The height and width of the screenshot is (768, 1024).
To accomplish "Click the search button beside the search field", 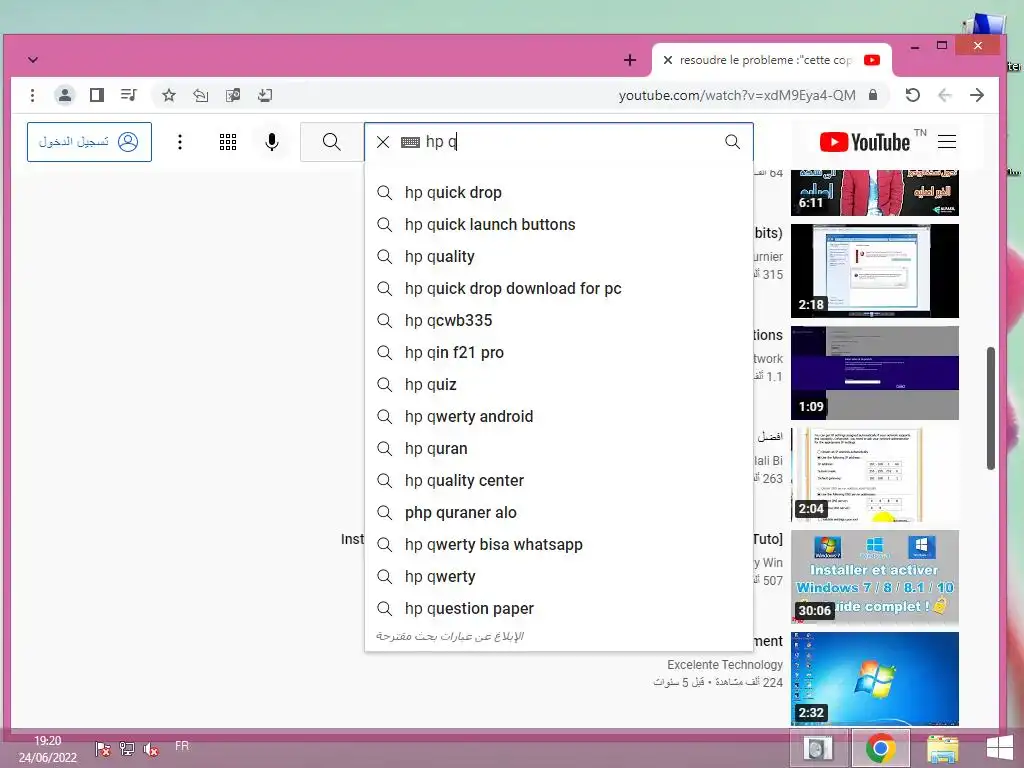I will (332, 142).
